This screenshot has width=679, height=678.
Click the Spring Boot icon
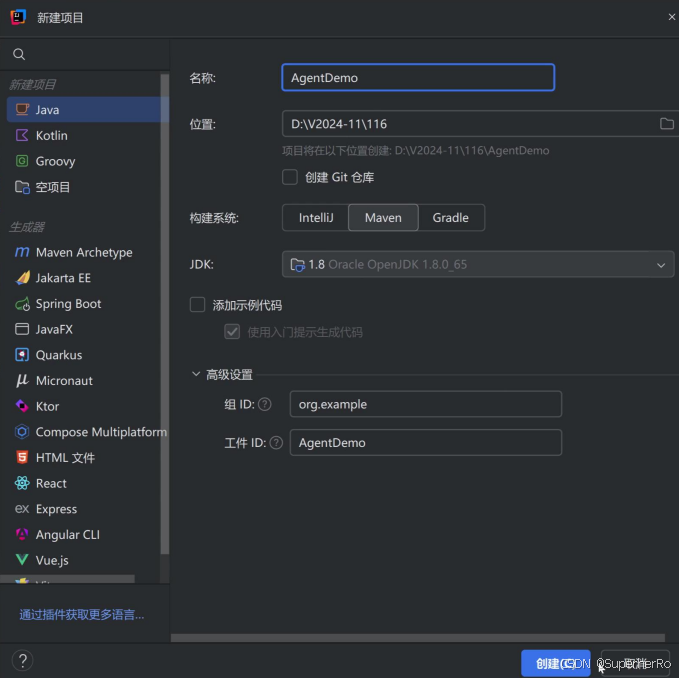(x=22, y=304)
